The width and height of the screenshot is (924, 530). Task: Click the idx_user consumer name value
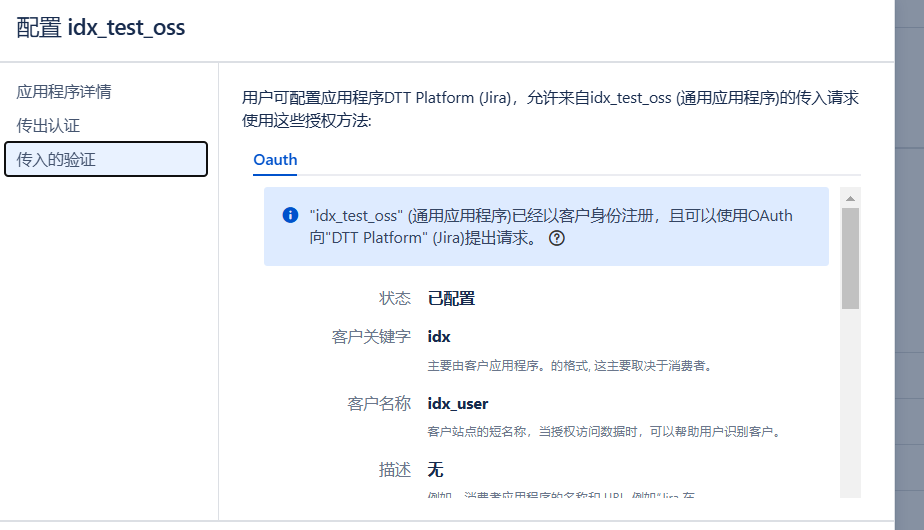coord(458,404)
